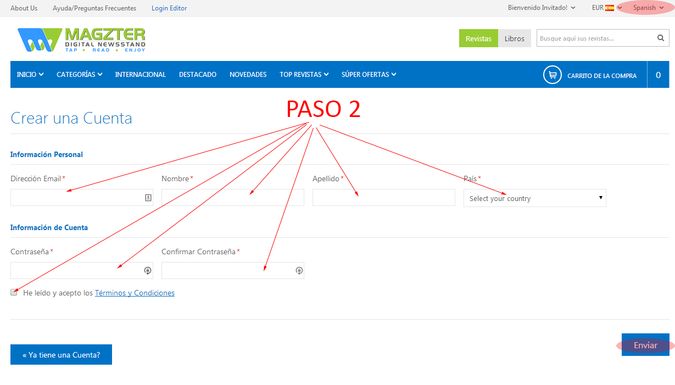Screen dimensions: 675x385
Task: Click the Magzter logo
Action: click(81, 40)
